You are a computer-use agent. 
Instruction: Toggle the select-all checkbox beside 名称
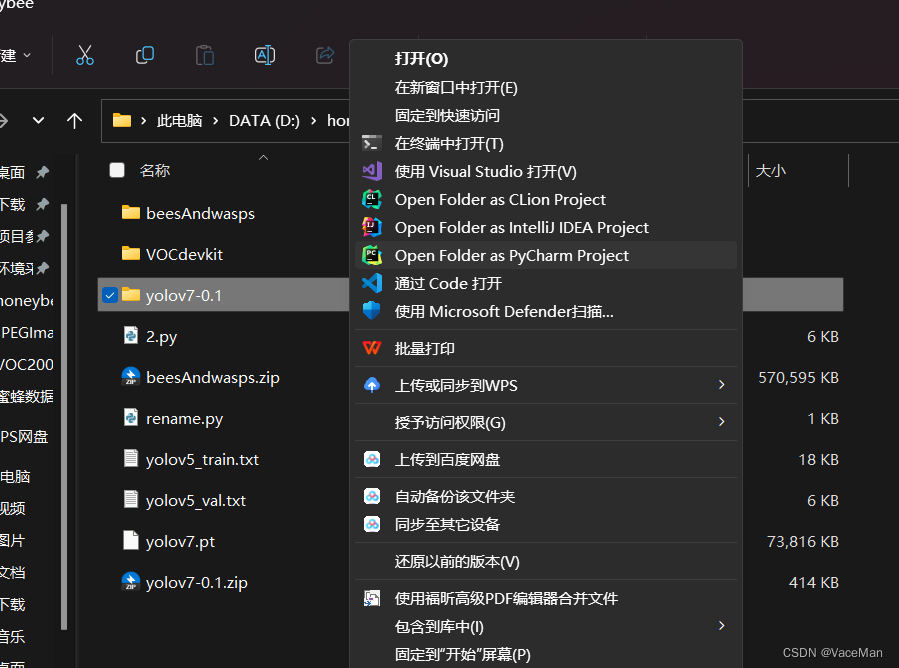[117, 170]
